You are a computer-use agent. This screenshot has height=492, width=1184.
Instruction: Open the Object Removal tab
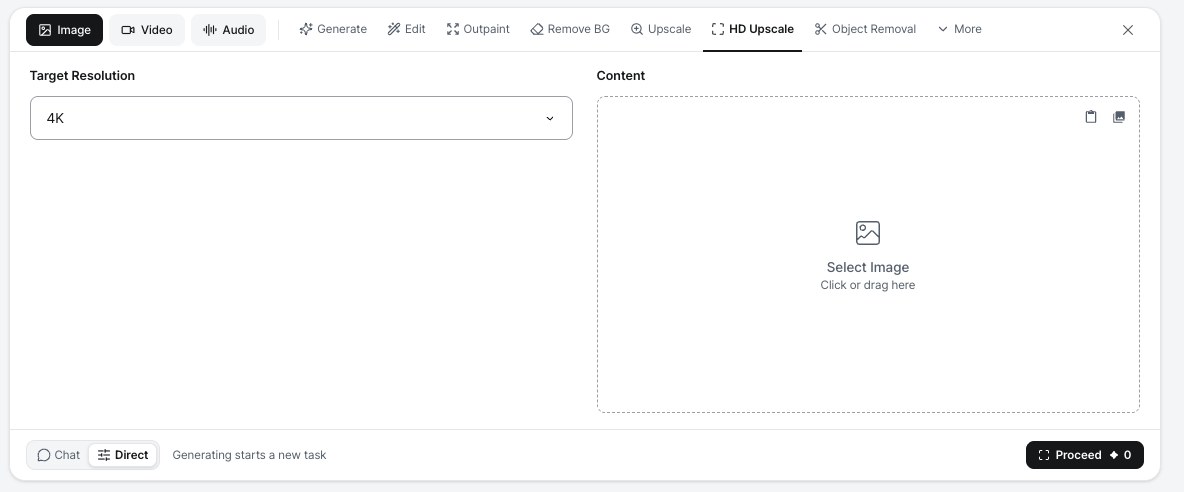point(865,29)
